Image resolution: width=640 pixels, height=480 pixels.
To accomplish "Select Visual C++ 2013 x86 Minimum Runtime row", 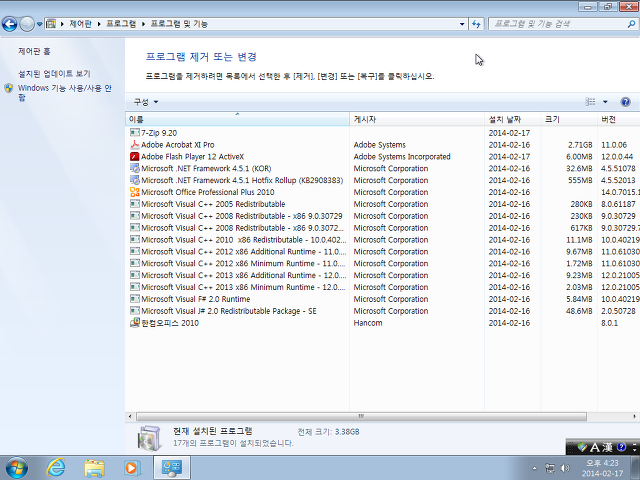I will (x=382, y=287).
